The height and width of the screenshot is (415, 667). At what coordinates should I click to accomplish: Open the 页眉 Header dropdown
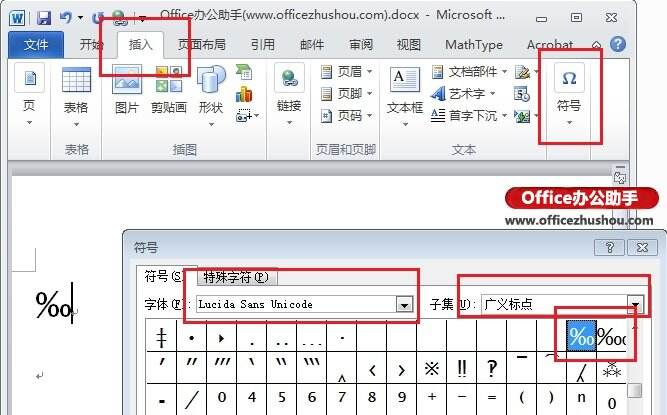coord(346,71)
